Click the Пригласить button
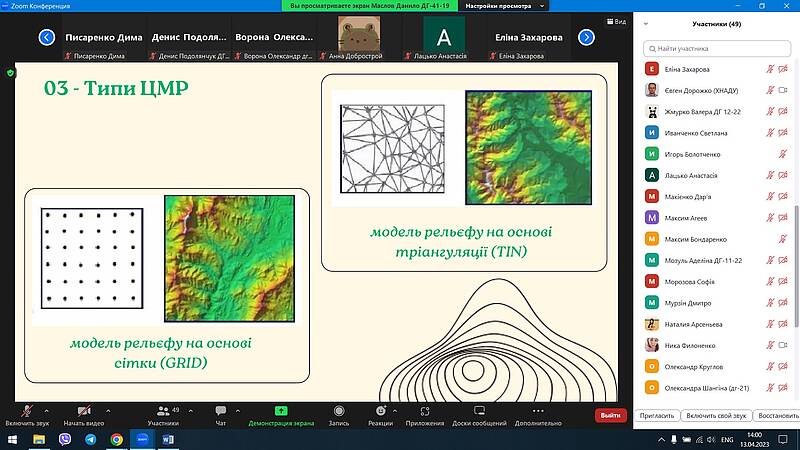This screenshot has height=450, width=800. [x=657, y=415]
